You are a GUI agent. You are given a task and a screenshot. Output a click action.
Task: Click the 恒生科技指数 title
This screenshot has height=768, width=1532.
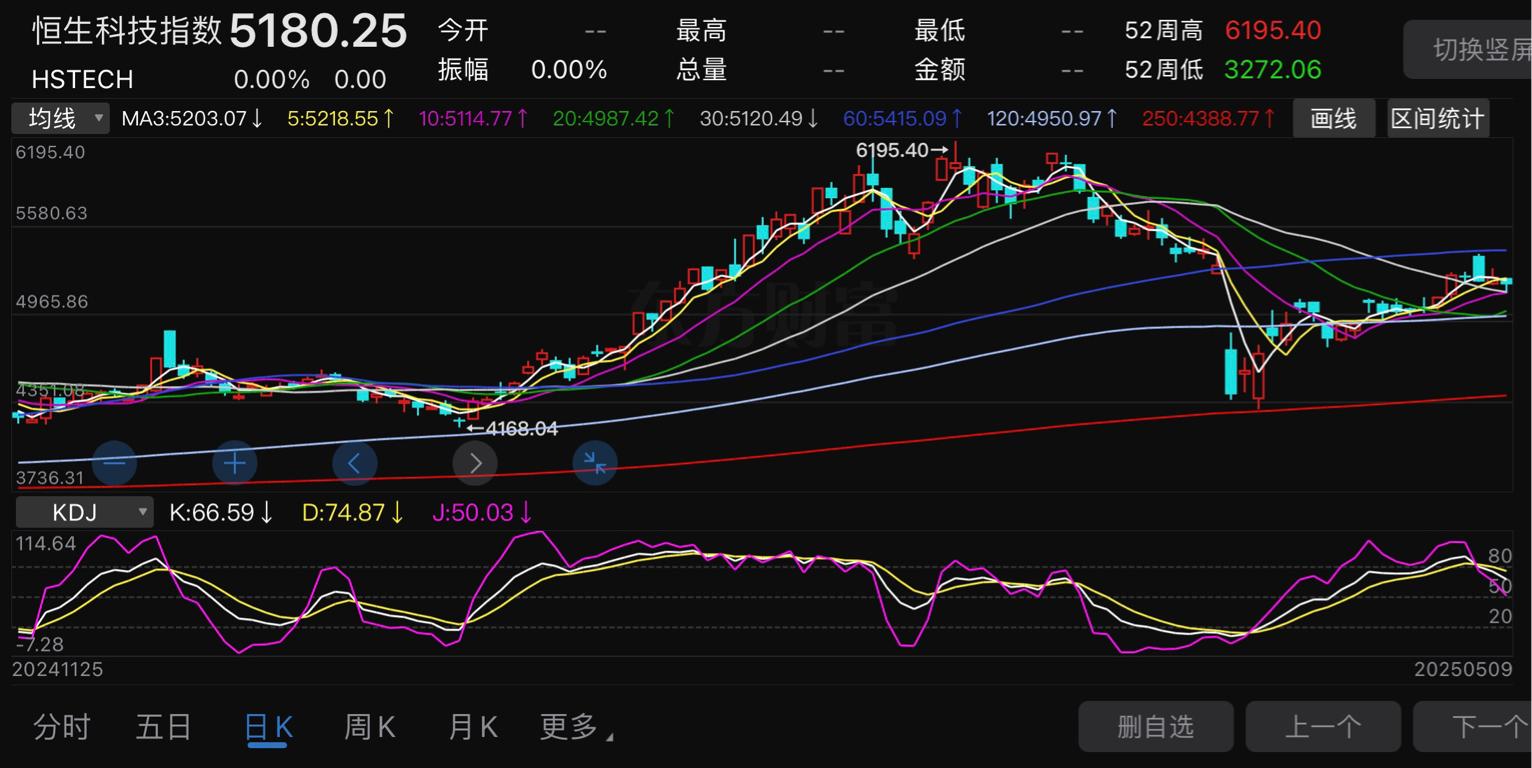click(127, 30)
